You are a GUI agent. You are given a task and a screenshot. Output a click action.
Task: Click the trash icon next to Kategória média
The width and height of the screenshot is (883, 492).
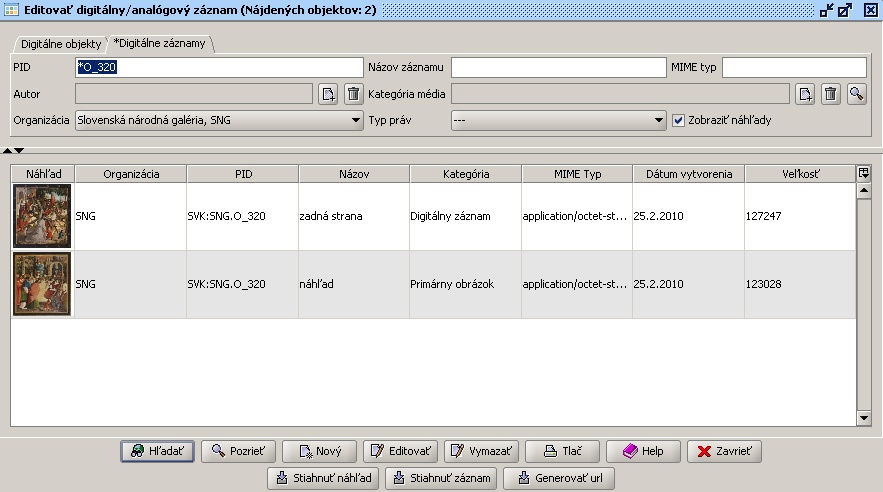(831, 94)
